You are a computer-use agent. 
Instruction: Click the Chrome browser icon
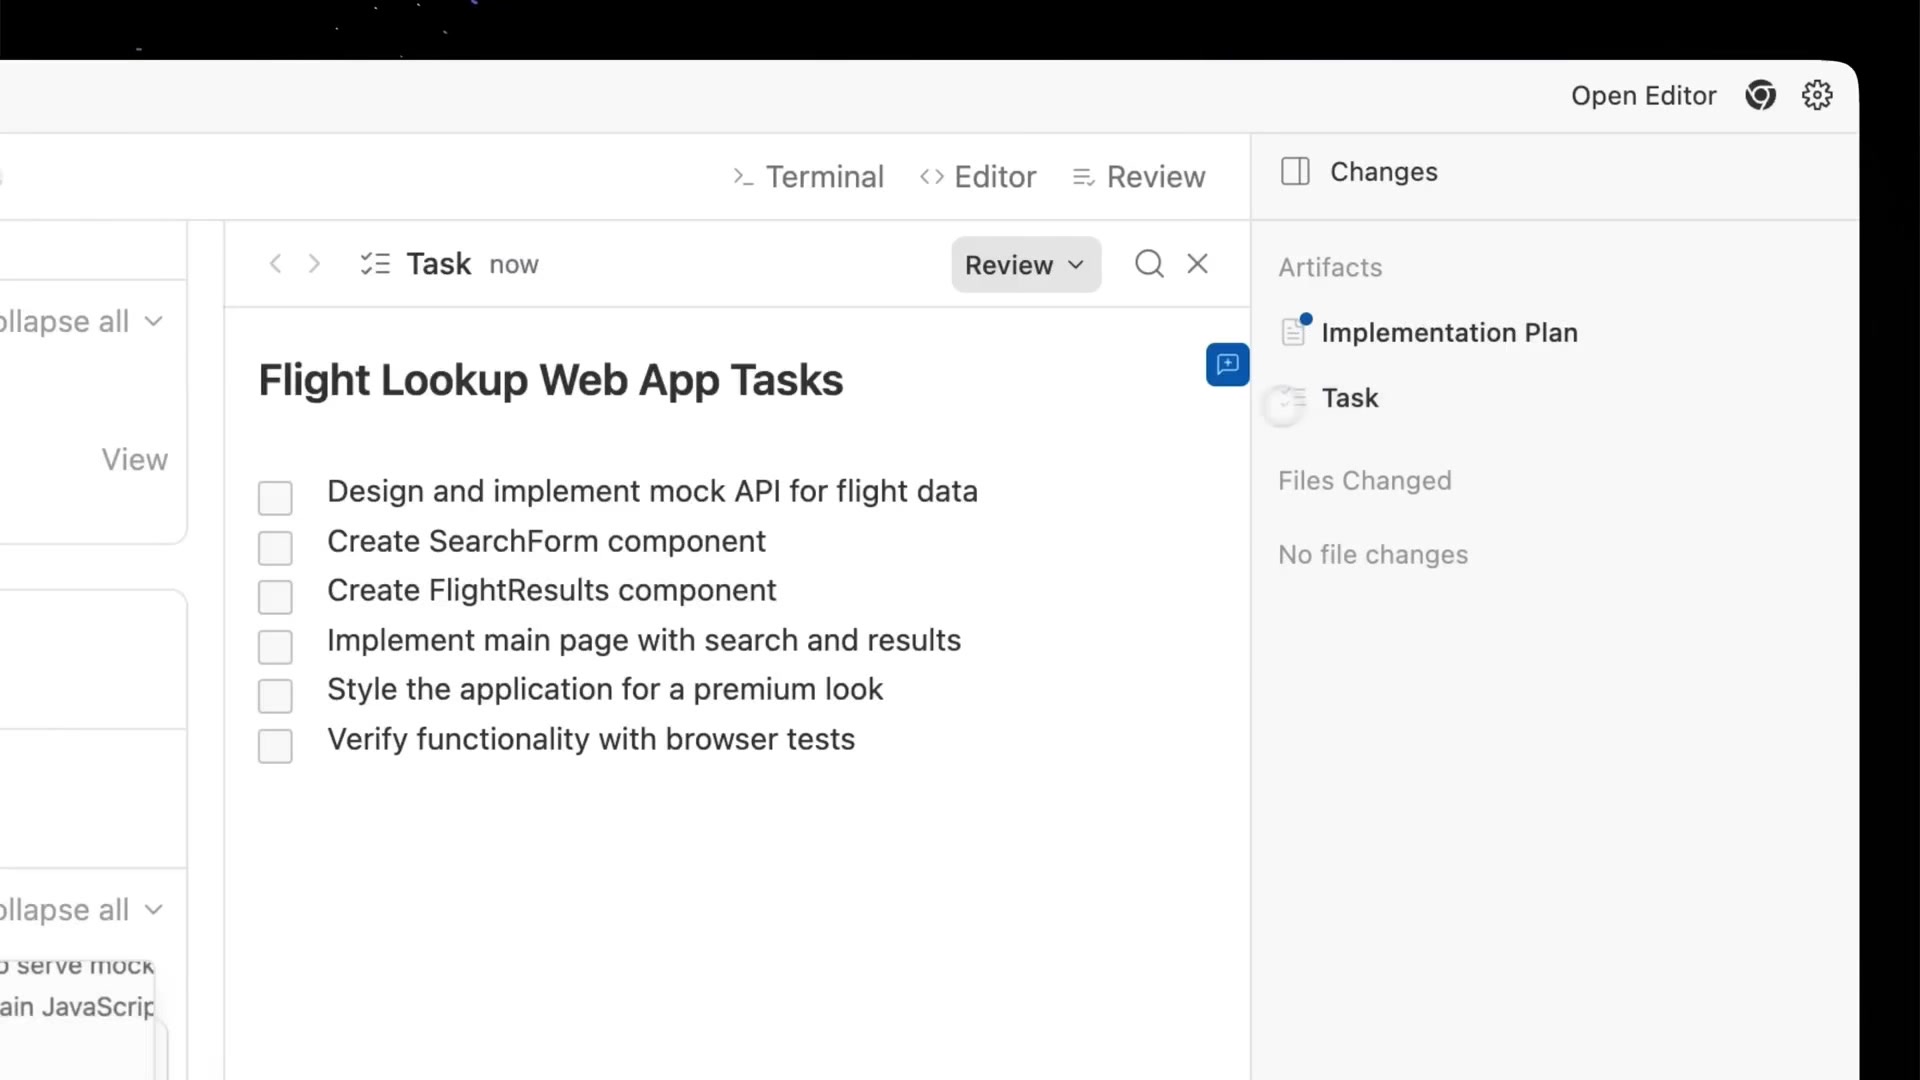1760,96
